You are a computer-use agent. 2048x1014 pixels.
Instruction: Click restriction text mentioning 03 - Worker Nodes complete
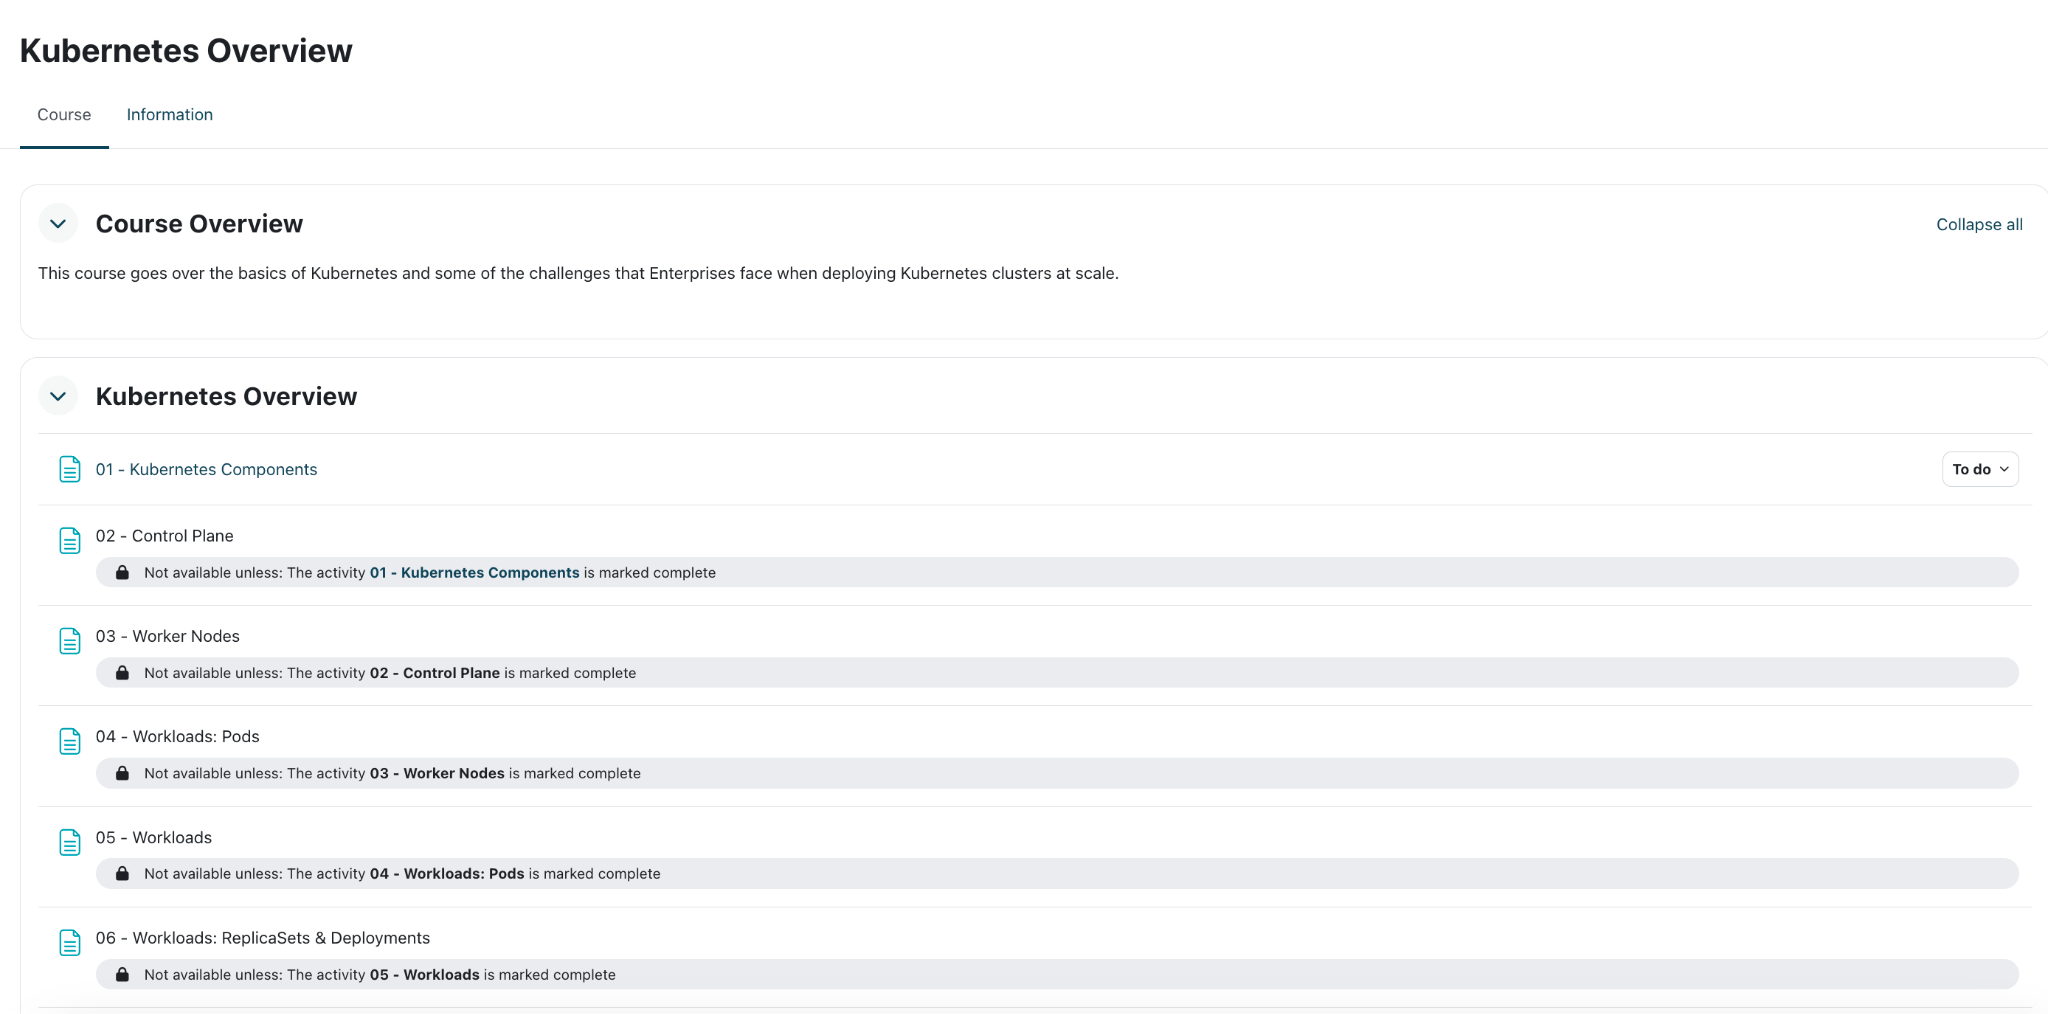click(x=392, y=773)
